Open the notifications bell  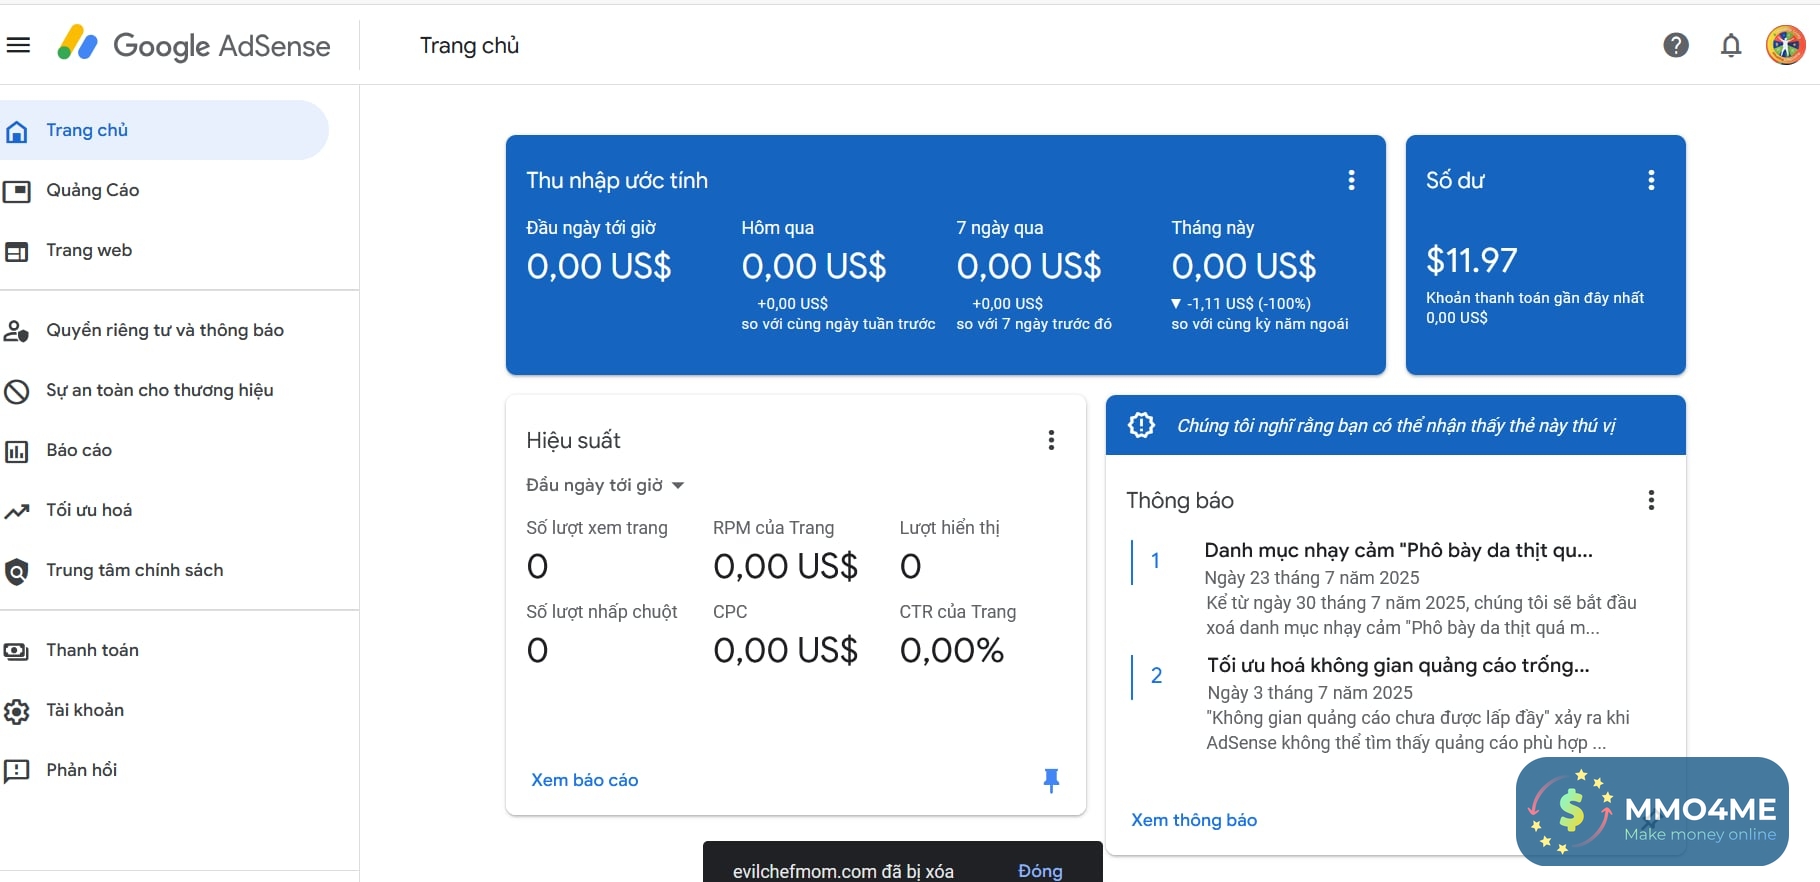click(x=1731, y=45)
